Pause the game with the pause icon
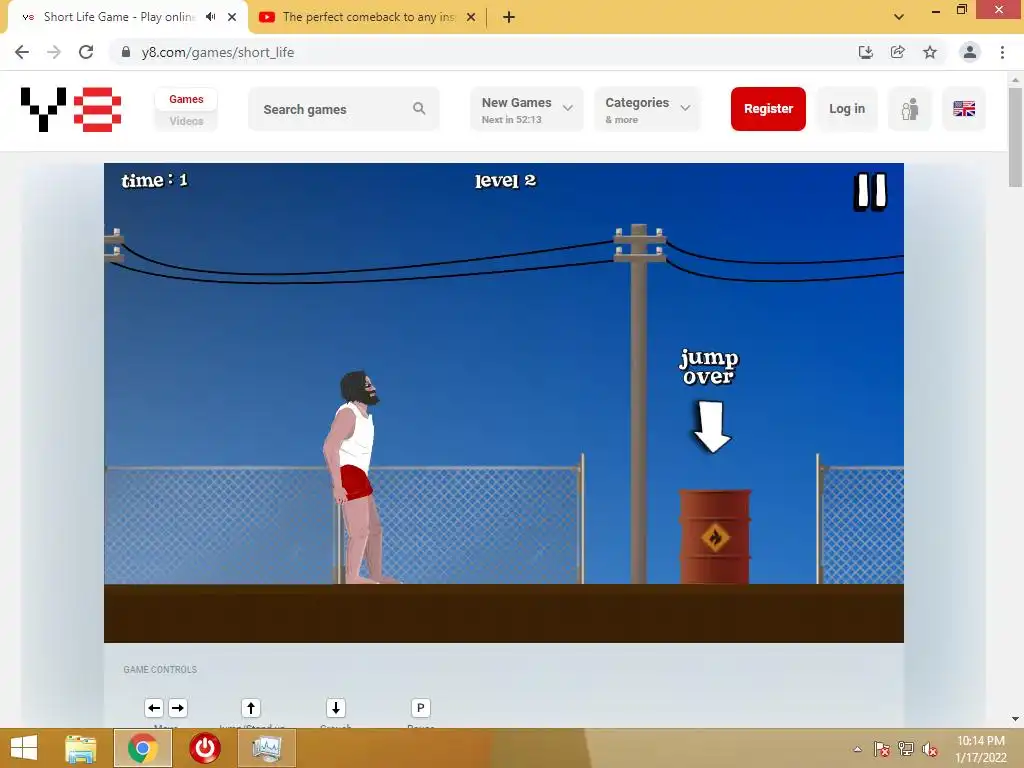Viewport: 1024px width, 768px height. 871,192
